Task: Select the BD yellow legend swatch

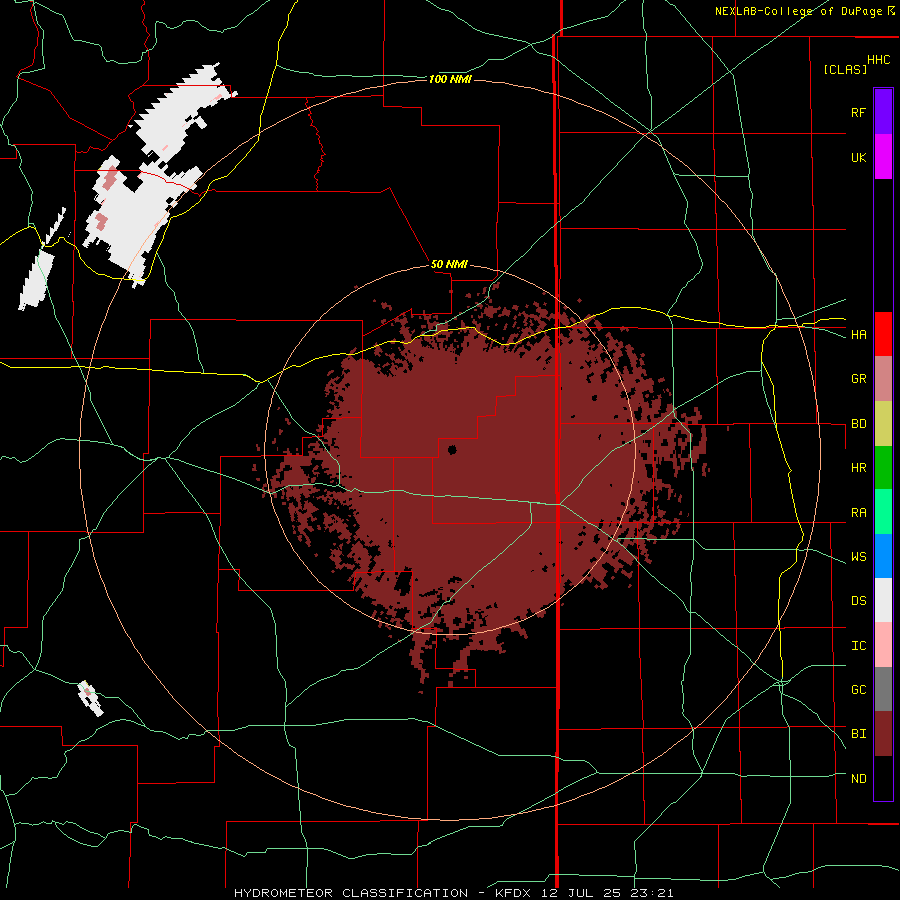Action: 883,424
